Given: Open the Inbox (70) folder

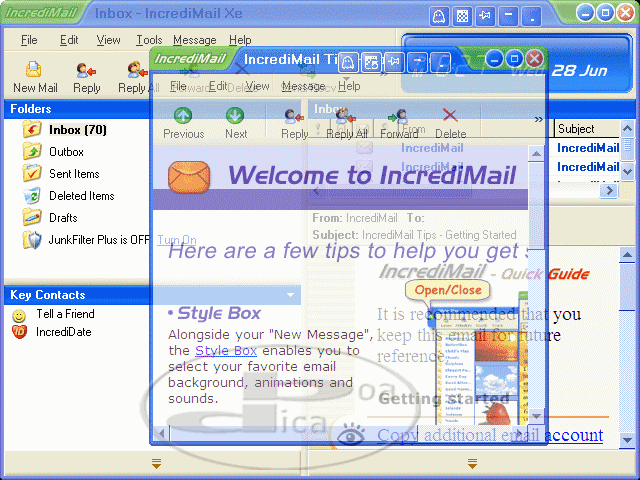Looking at the screenshot, I should pyautogui.click(x=77, y=130).
